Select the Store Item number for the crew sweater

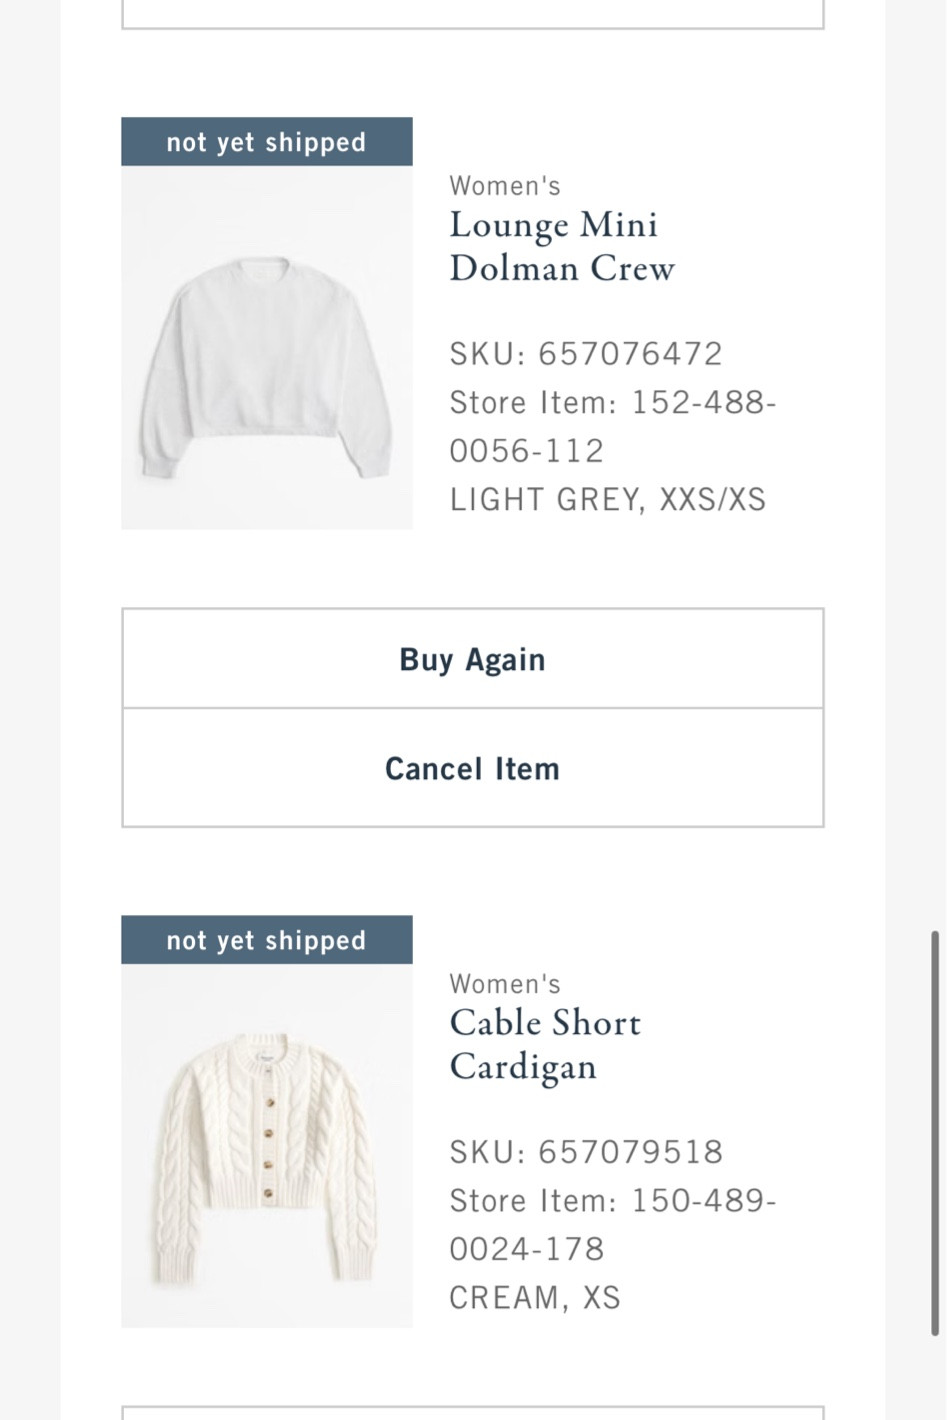point(612,426)
